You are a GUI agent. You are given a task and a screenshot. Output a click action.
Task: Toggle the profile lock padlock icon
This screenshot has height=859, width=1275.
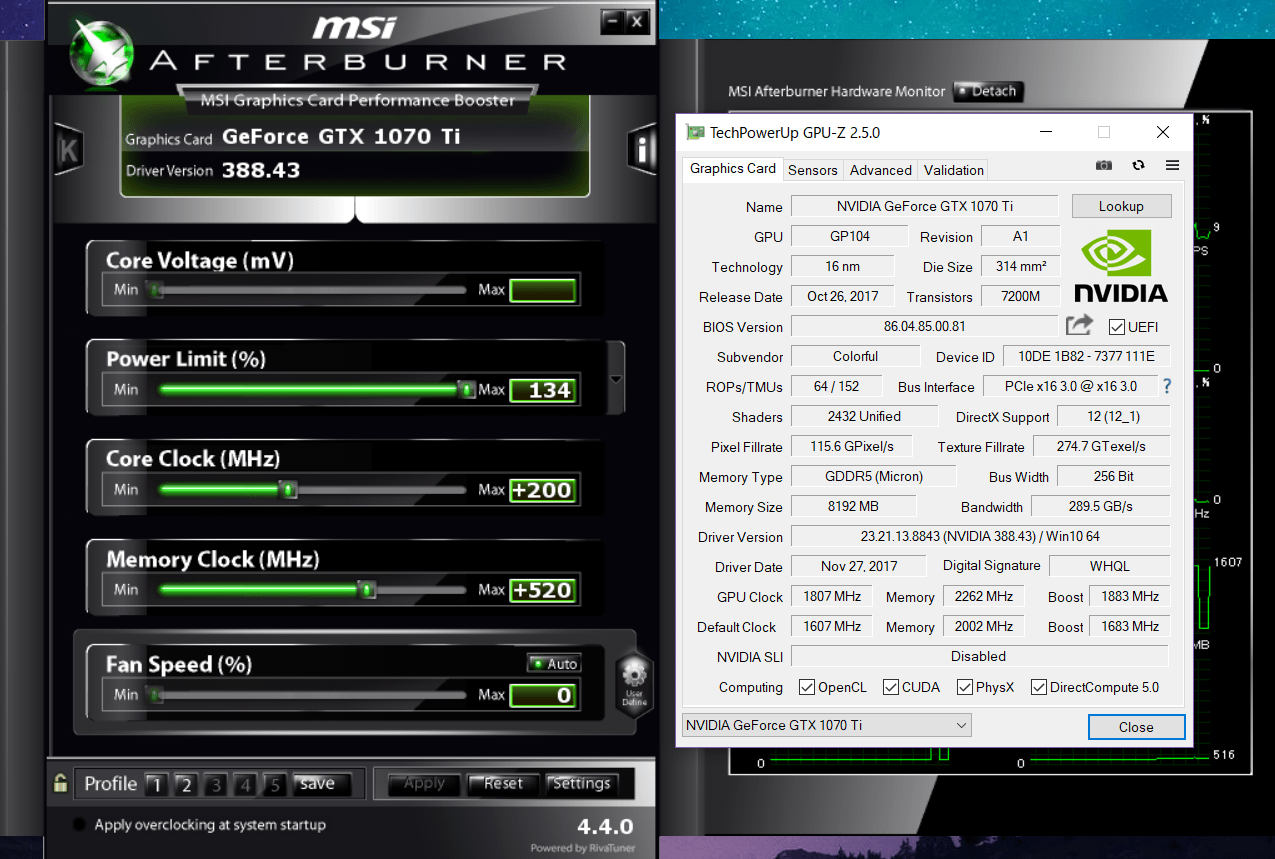pyautogui.click(x=60, y=784)
